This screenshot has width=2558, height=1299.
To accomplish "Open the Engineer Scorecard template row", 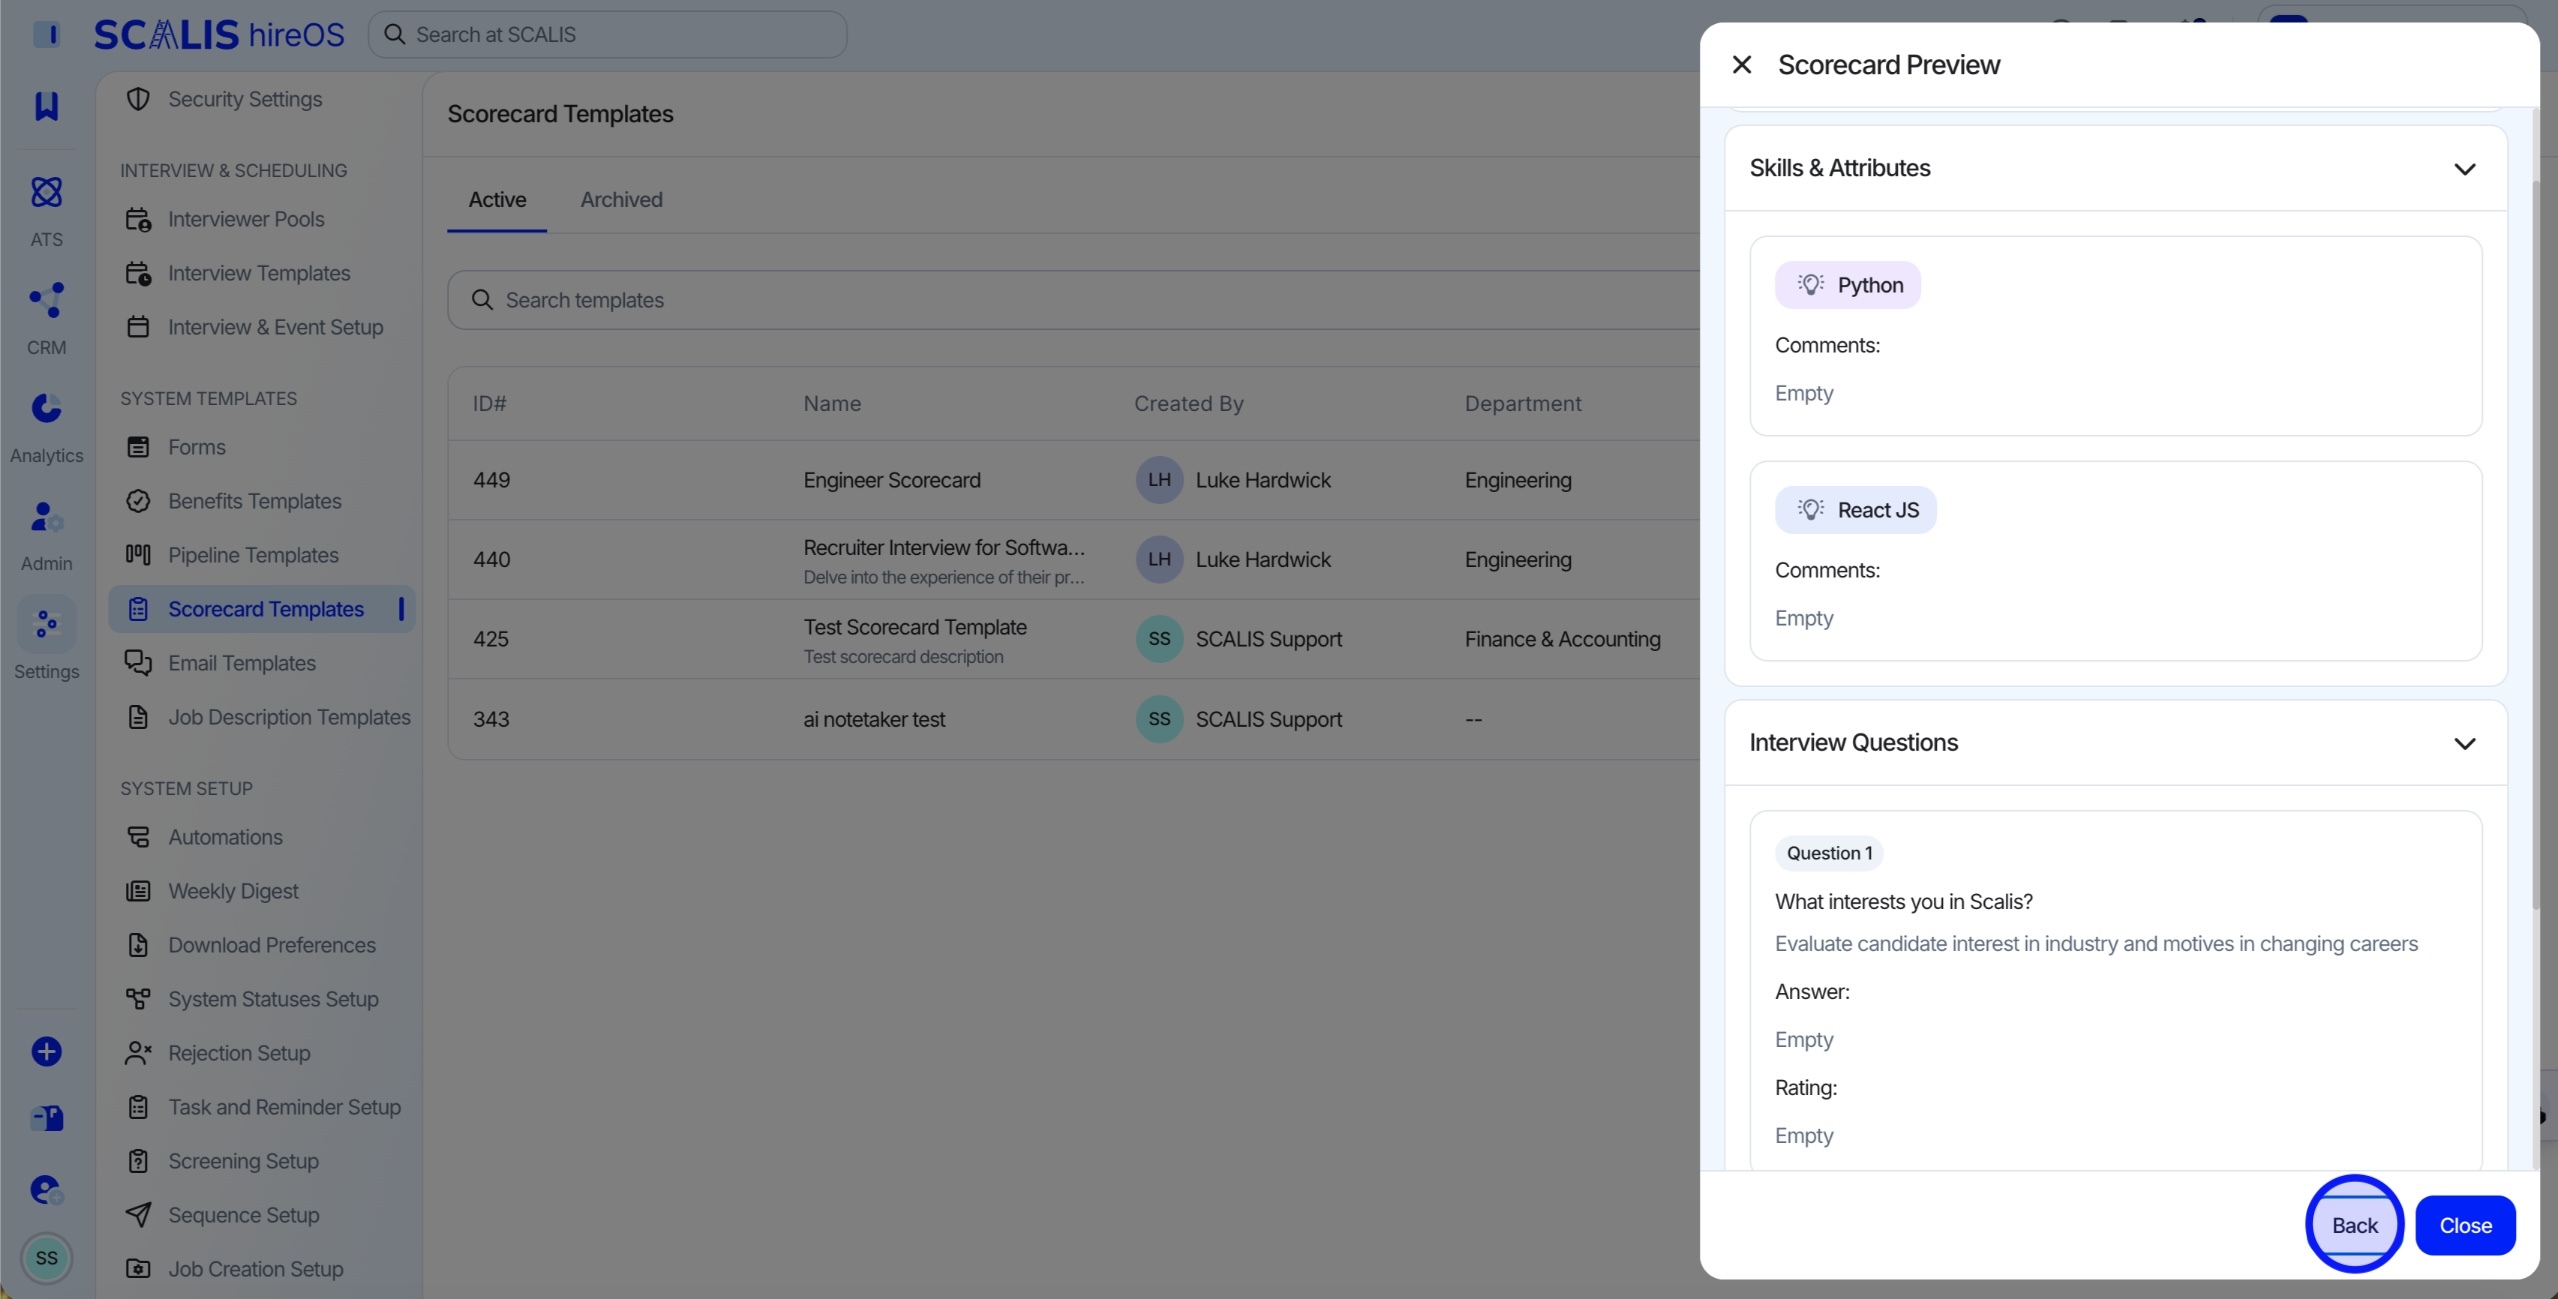I will click(1072, 480).
